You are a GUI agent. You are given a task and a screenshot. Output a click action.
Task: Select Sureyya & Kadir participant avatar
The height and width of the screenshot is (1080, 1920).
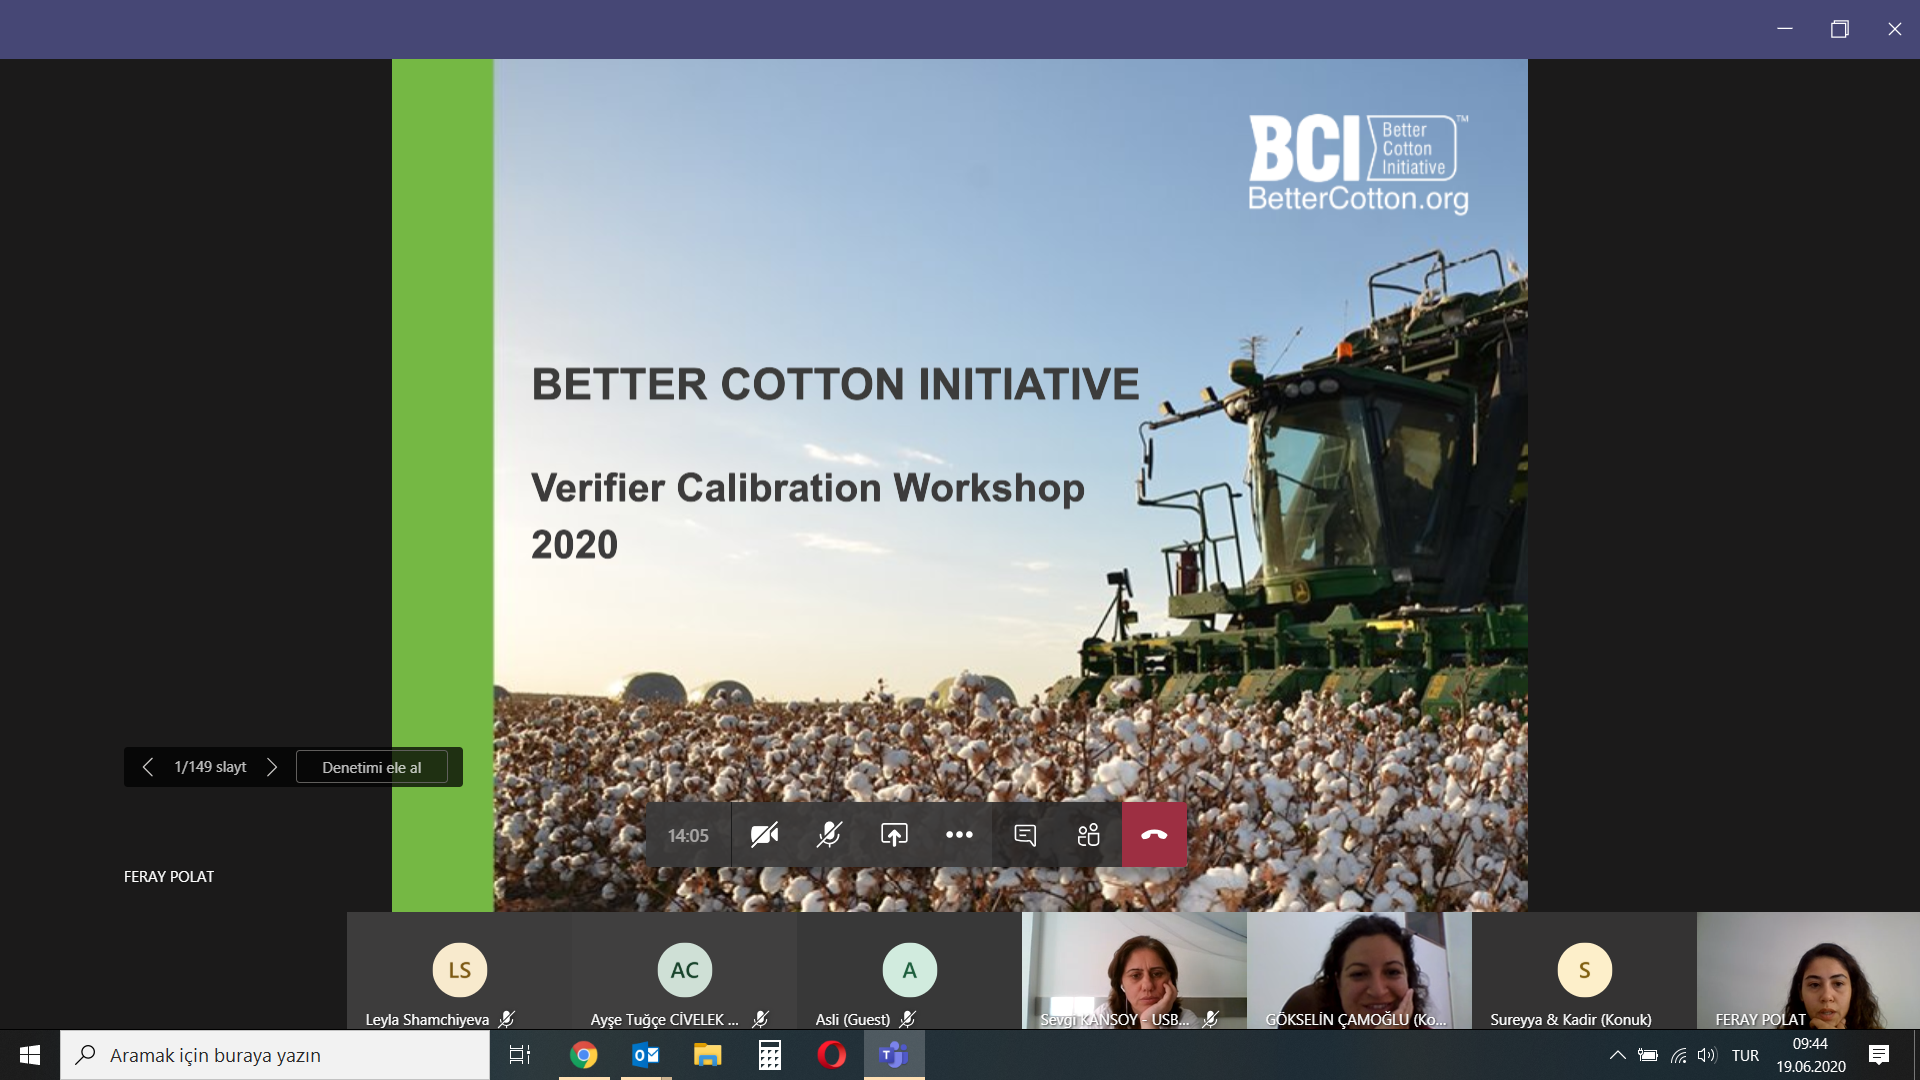(1584, 970)
